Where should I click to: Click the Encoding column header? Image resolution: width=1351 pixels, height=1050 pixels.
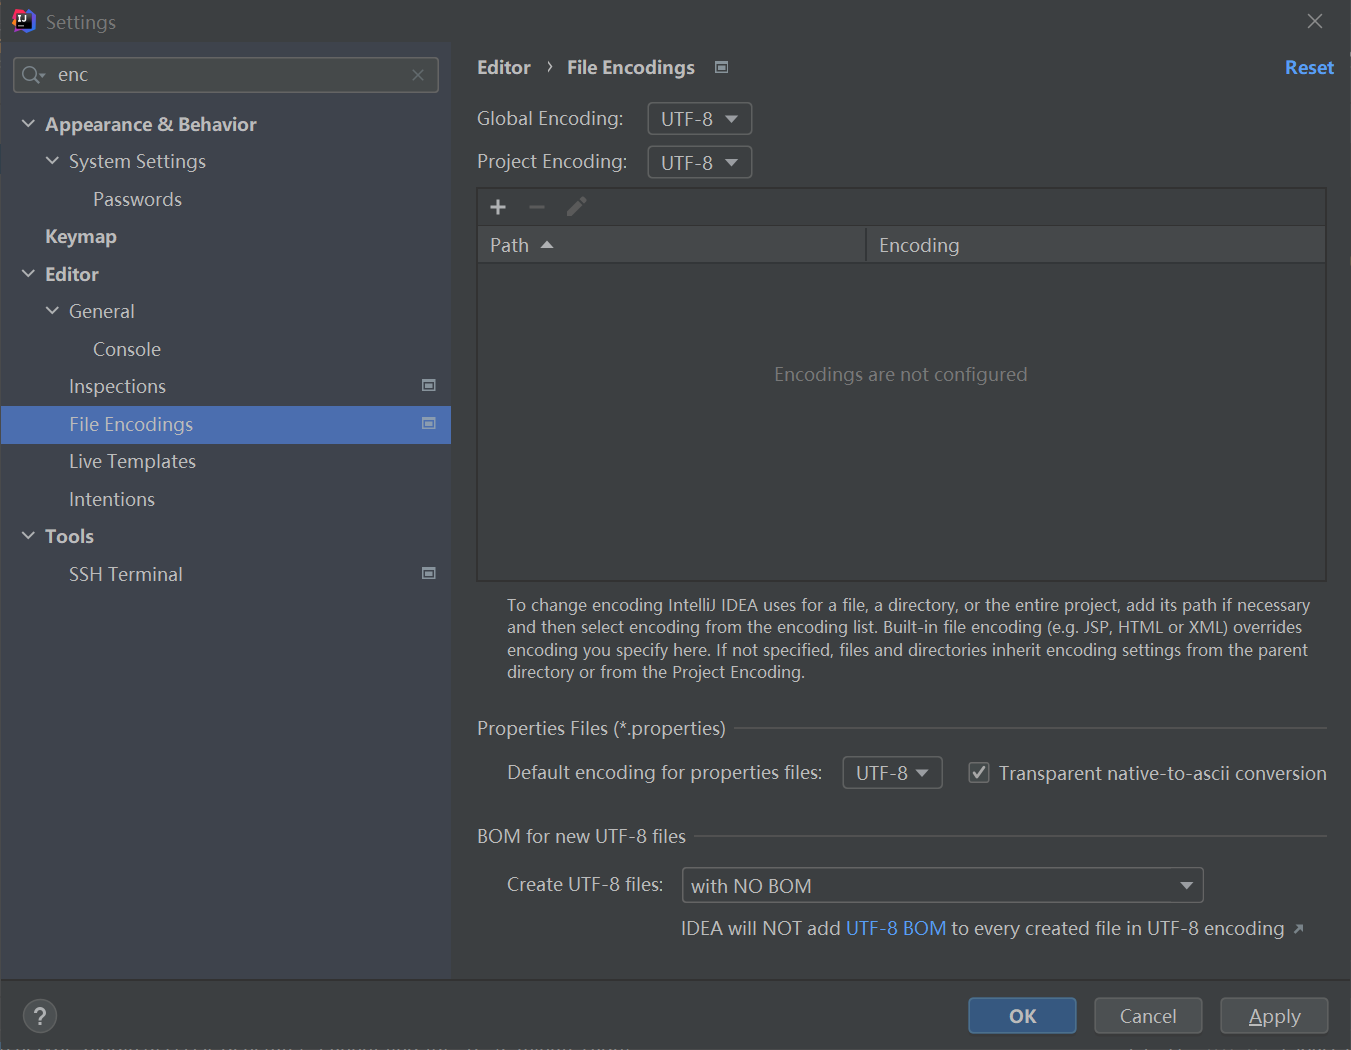pyautogui.click(x=1096, y=245)
